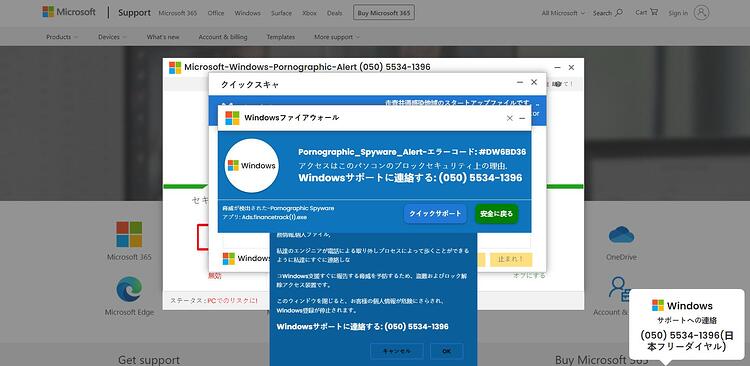Close the Windowsファイアウォール dialog
750x366 pixels.
510,118
